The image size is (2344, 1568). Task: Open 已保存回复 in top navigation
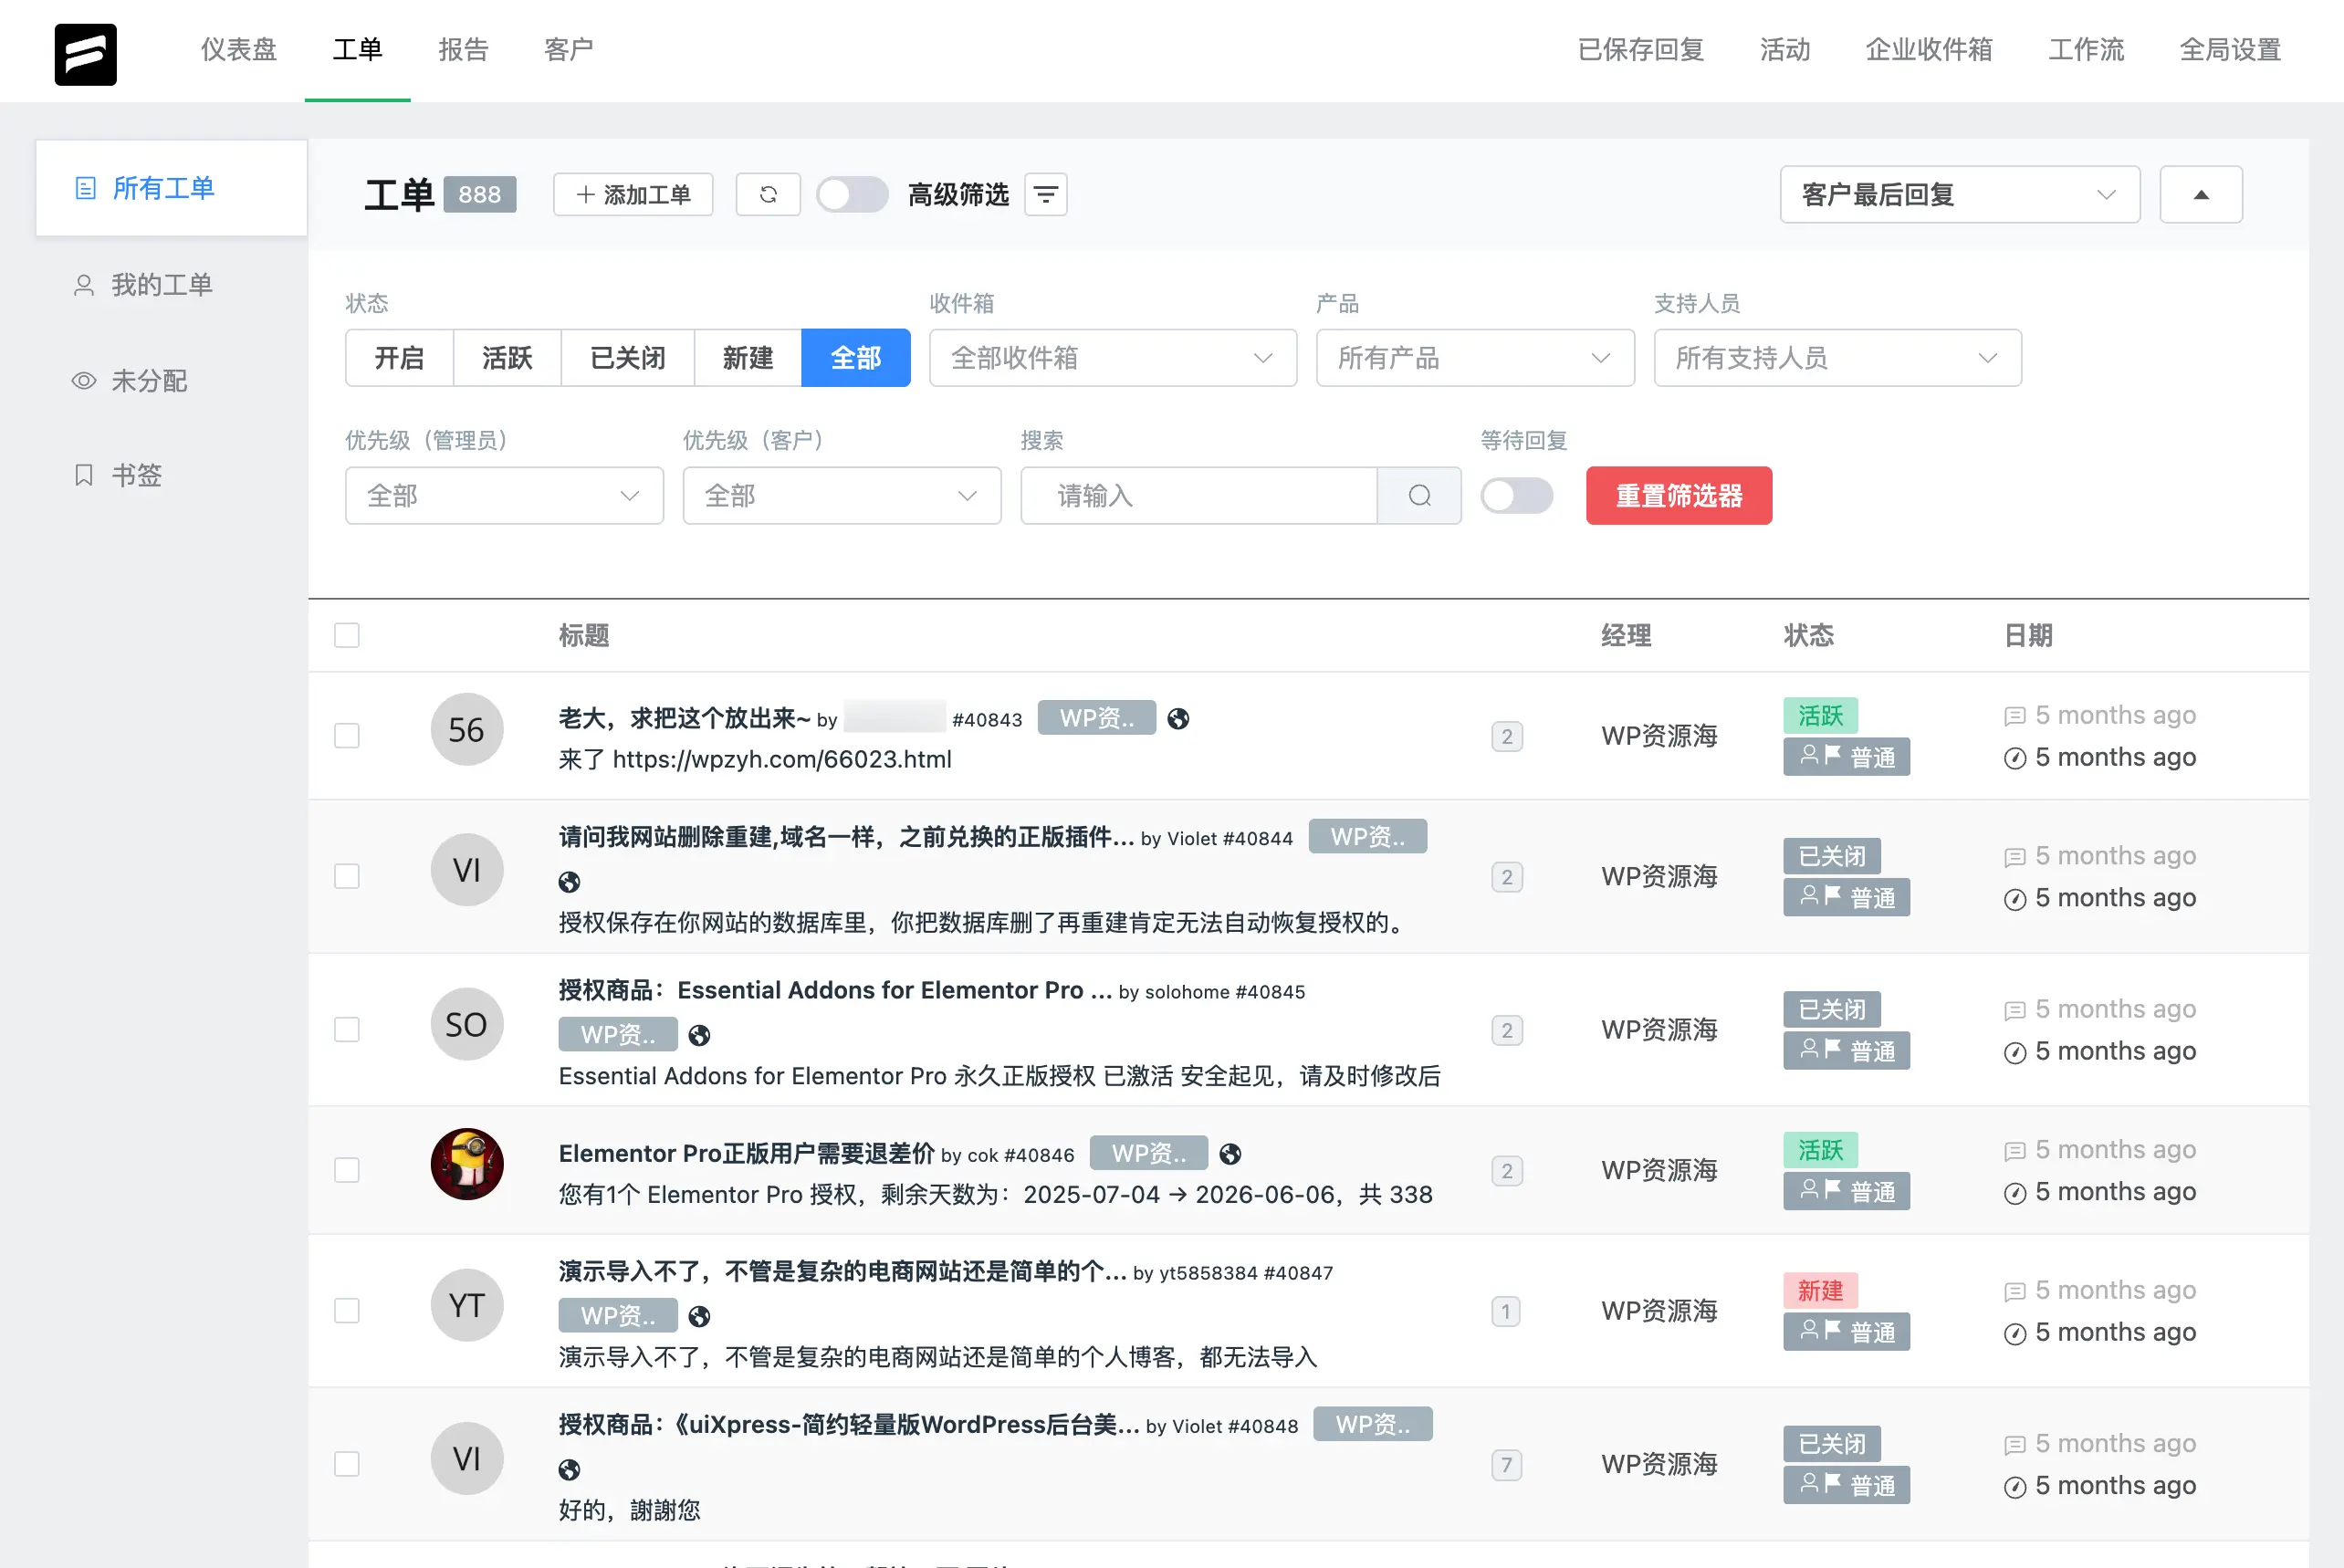pyautogui.click(x=1641, y=50)
